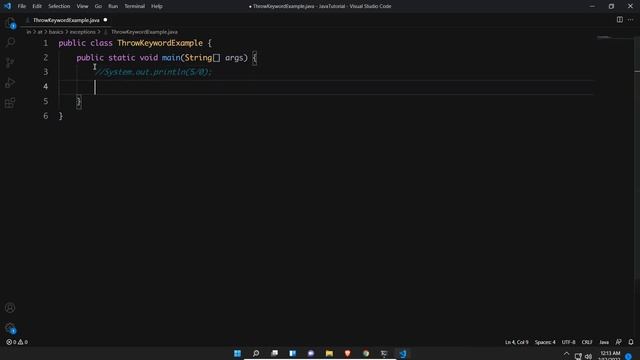Open Task View on the taskbar

(274, 353)
